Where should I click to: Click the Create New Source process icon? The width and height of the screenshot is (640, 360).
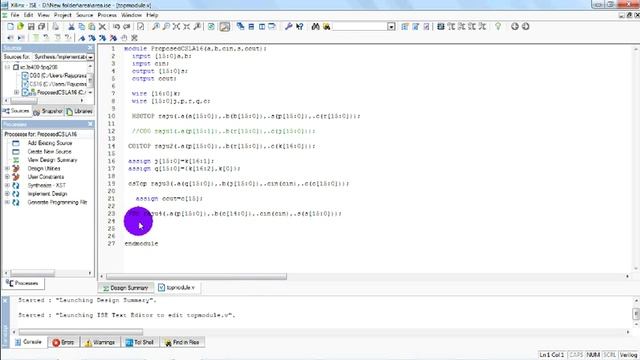(x=16, y=152)
